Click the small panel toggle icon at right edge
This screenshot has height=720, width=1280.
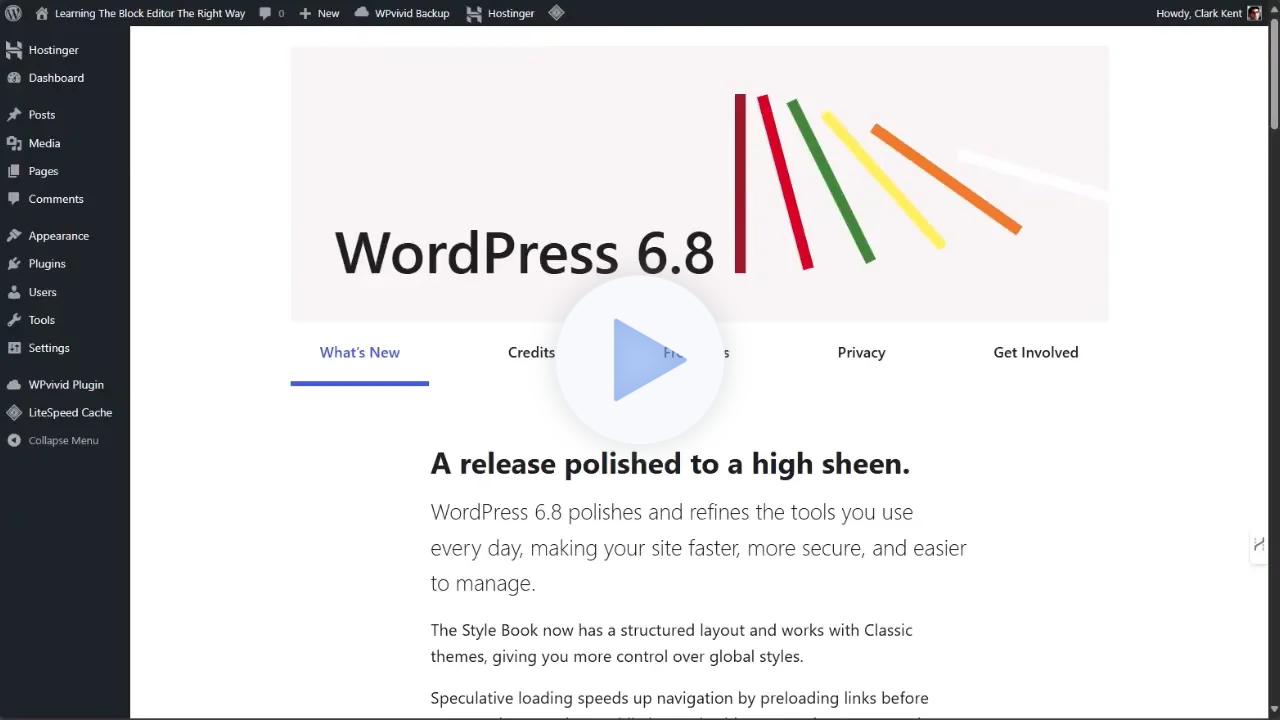point(1259,544)
